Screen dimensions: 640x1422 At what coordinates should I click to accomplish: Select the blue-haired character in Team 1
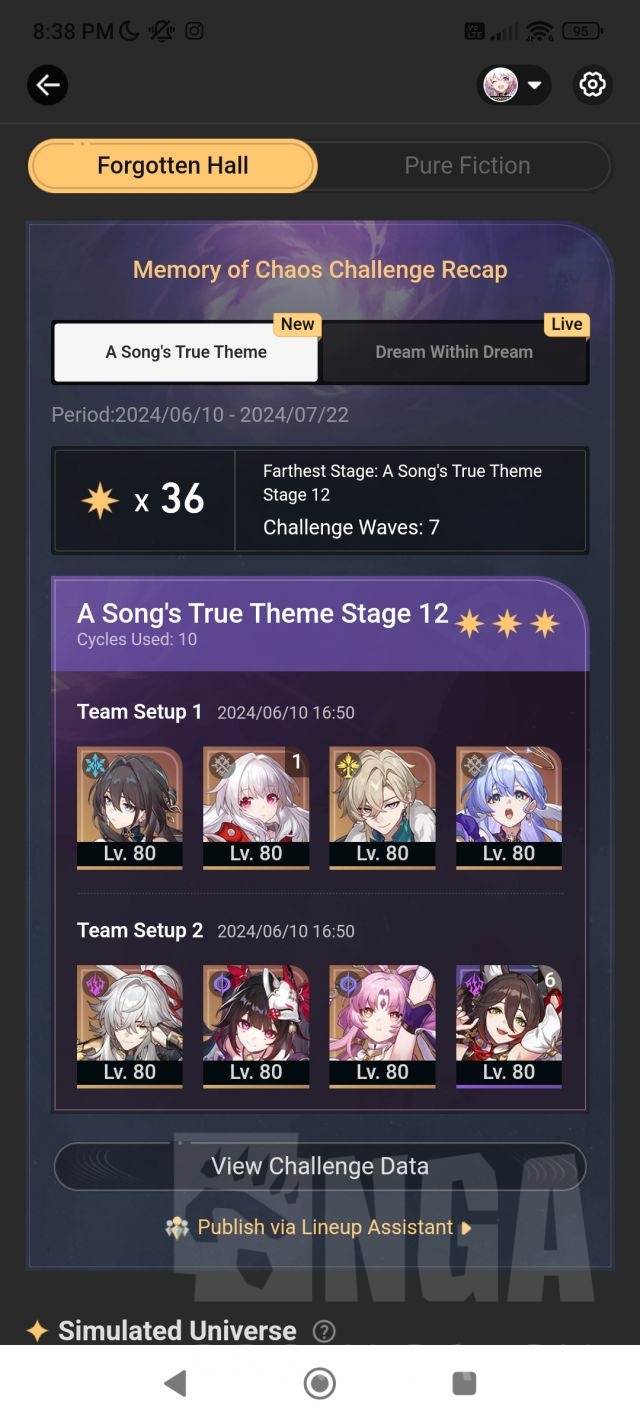[x=509, y=808]
